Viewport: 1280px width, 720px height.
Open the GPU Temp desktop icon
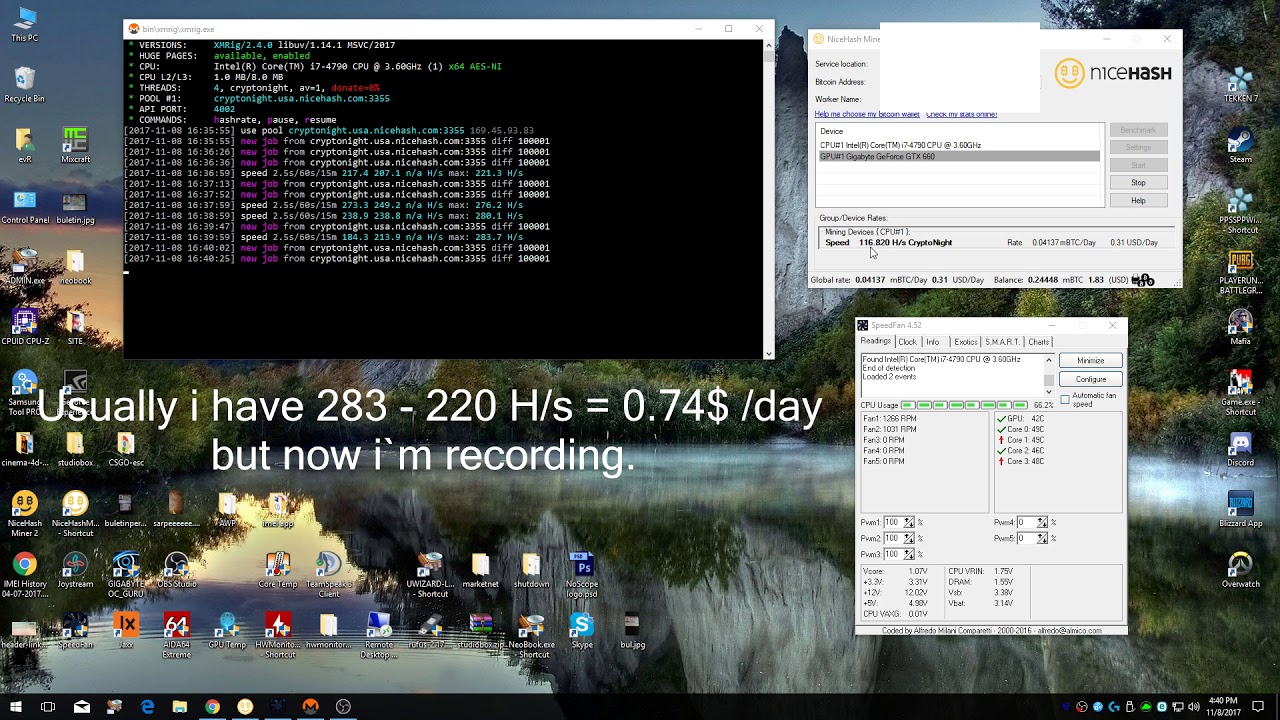(x=227, y=632)
